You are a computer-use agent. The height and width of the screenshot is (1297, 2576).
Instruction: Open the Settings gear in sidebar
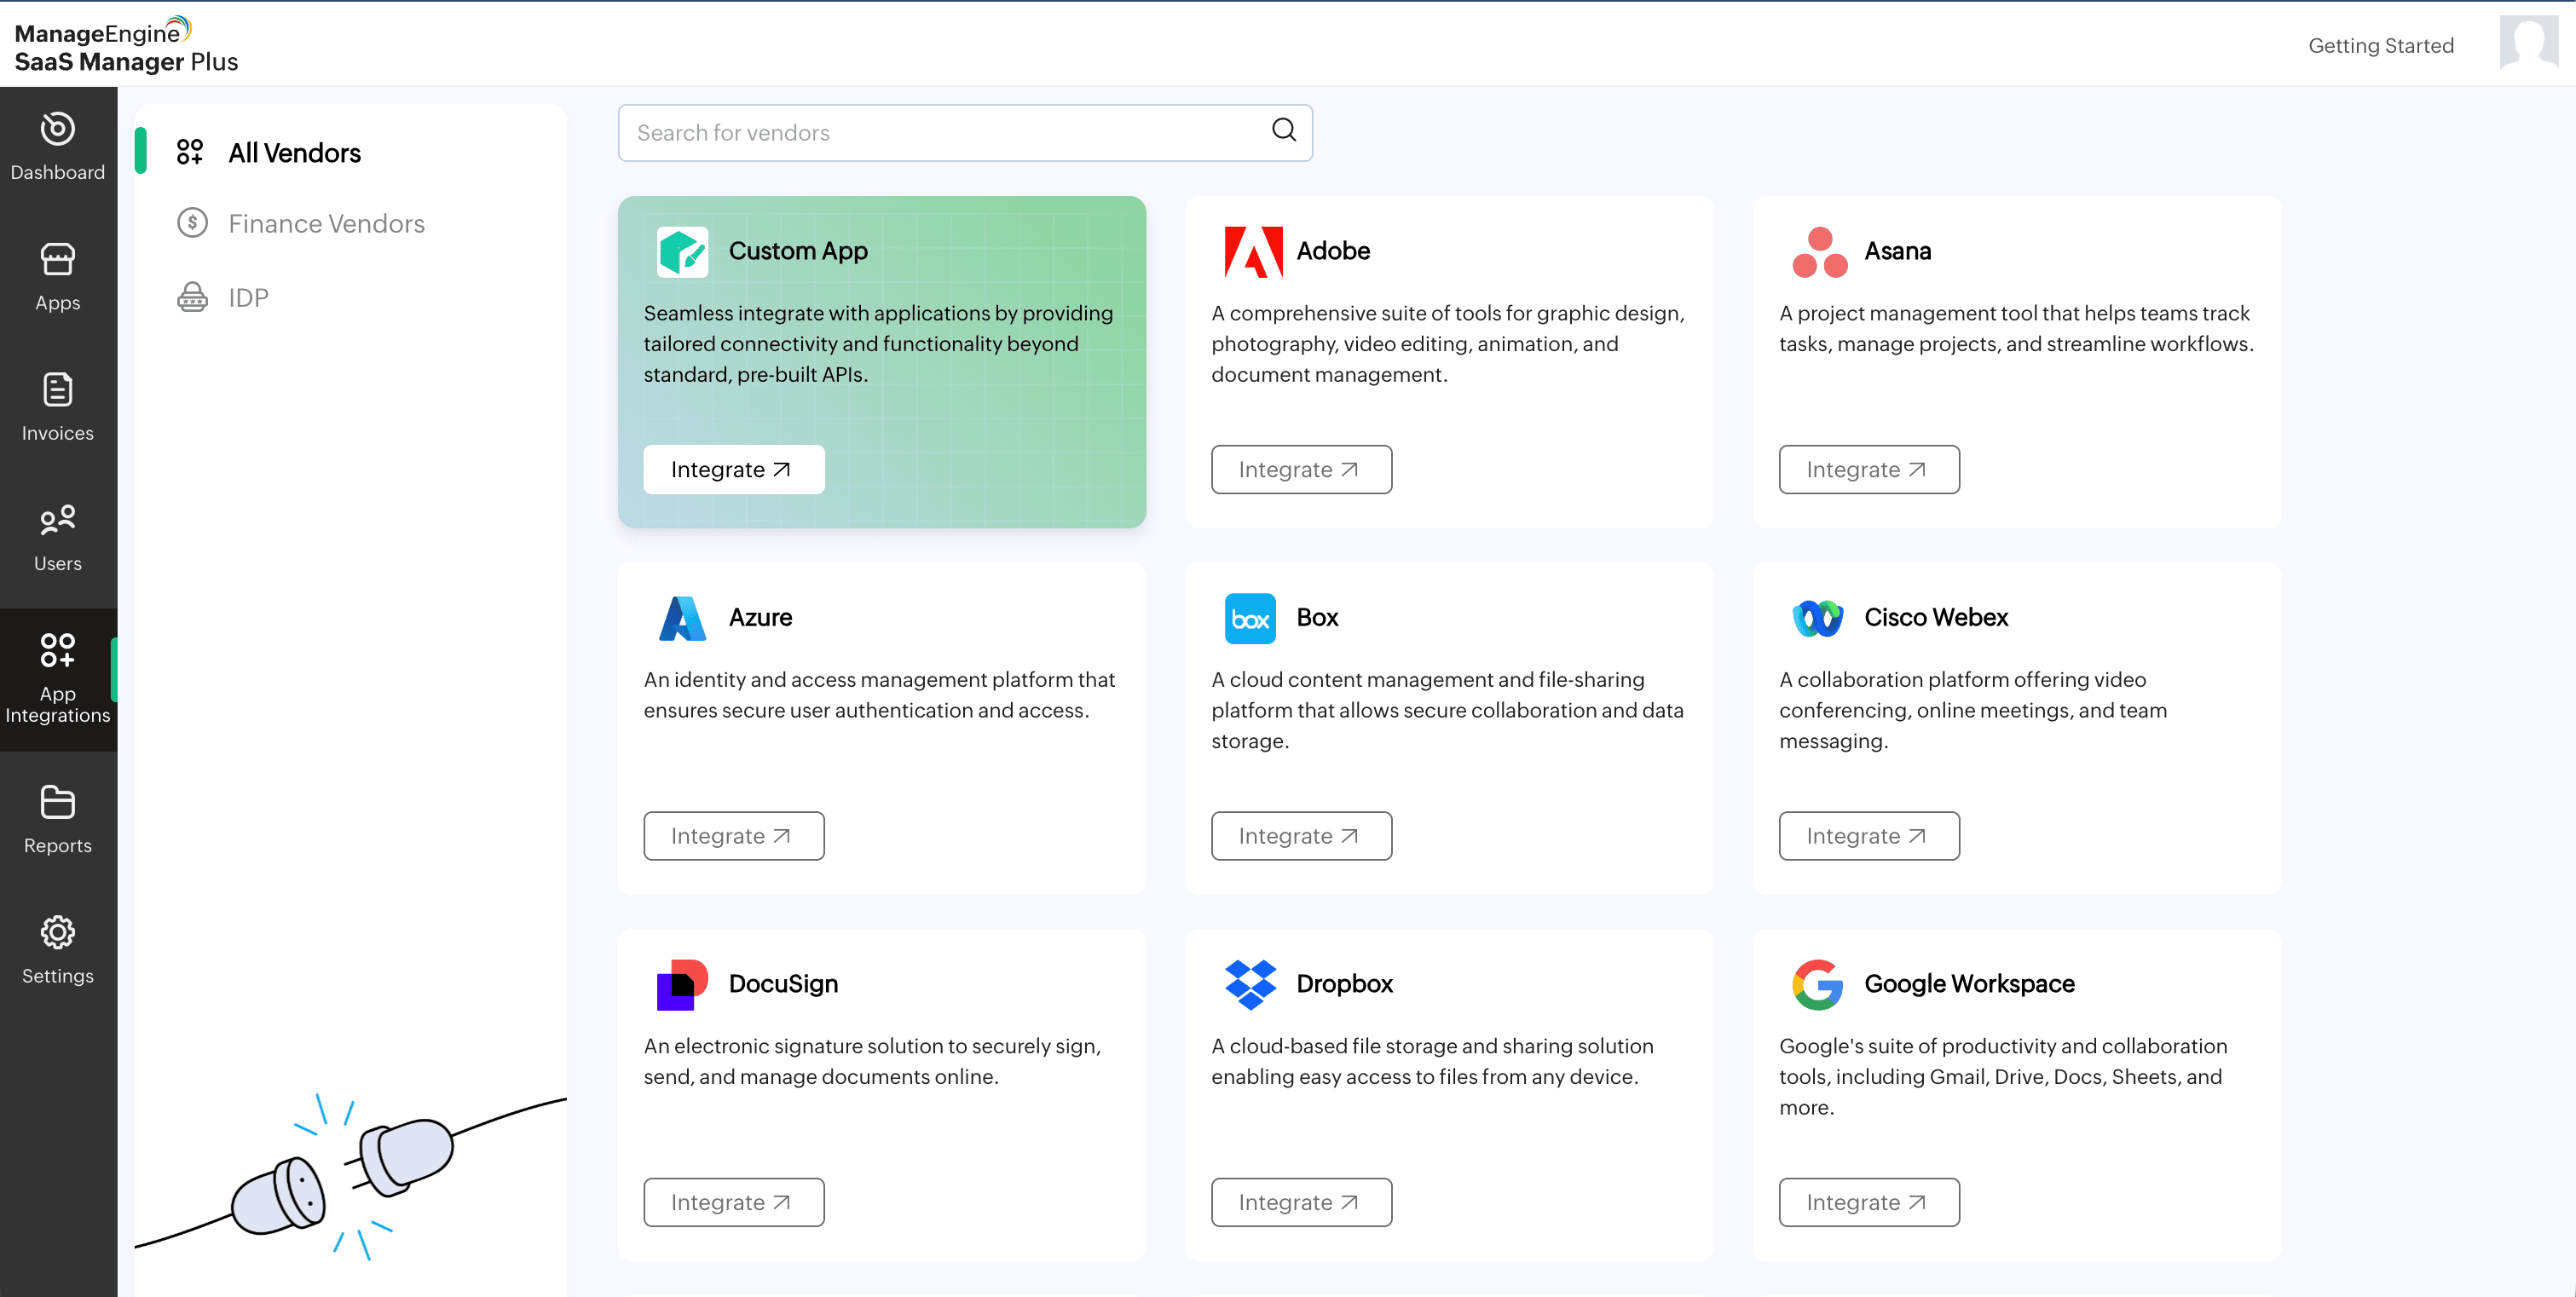click(x=57, y=950)
